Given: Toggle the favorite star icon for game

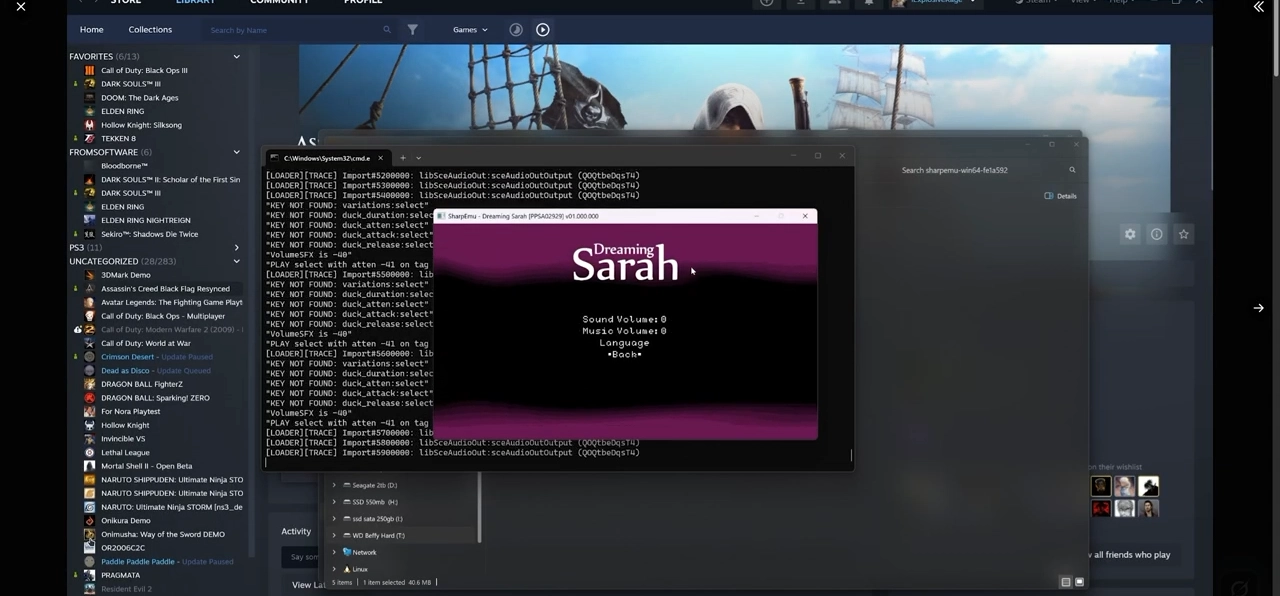Looking at the screenshot, I should click(1184, 234).
